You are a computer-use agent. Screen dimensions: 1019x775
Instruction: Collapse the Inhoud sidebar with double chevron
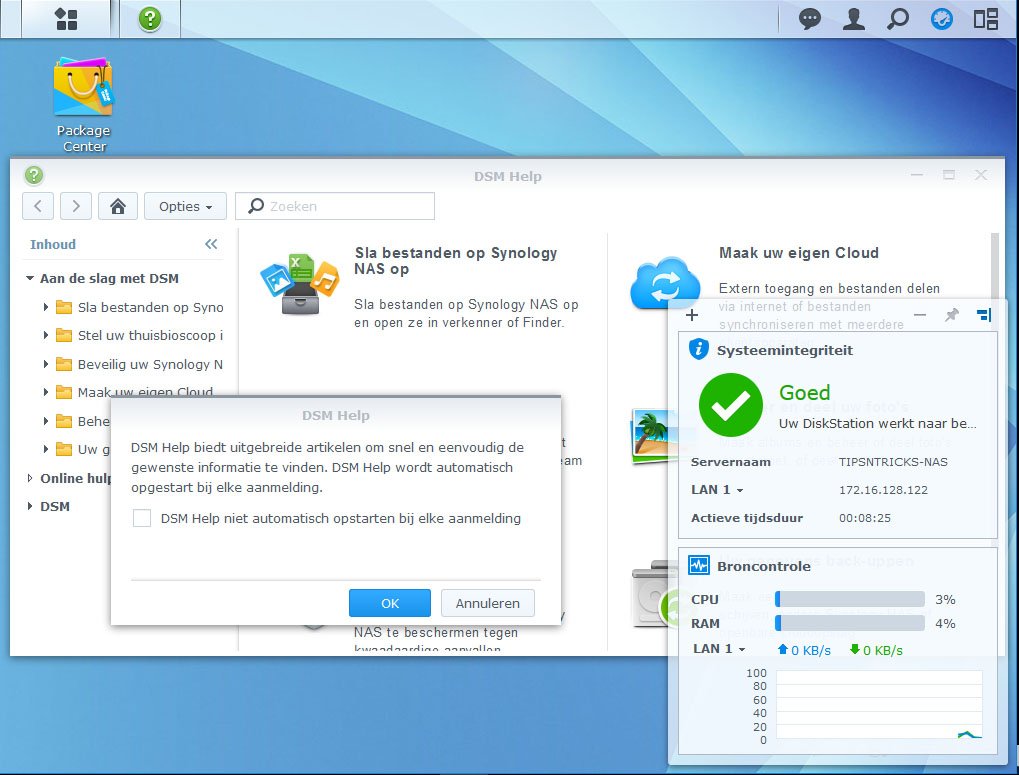tap(211, 244)
